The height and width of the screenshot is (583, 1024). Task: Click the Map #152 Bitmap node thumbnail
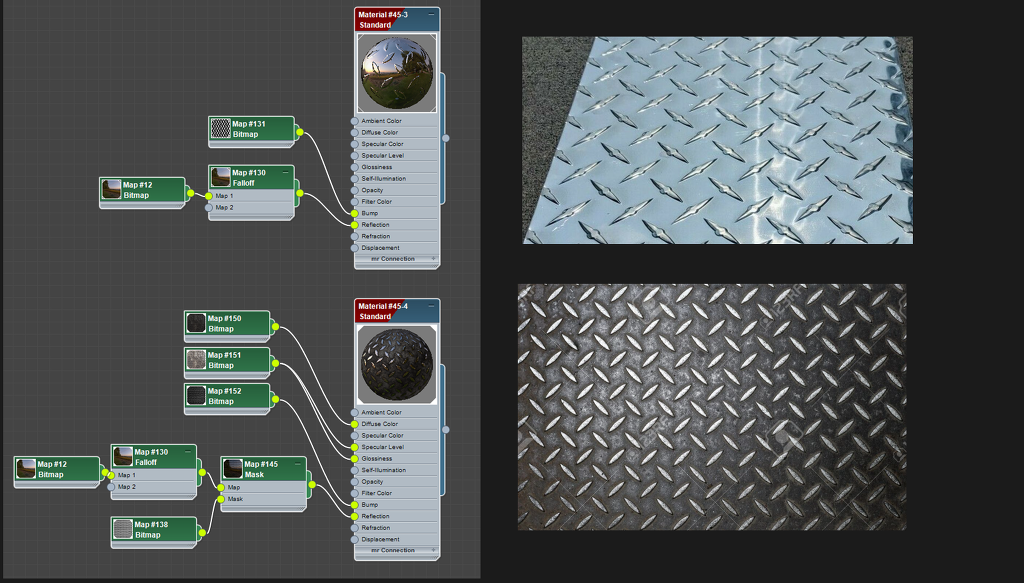click(x=196, y=396)
